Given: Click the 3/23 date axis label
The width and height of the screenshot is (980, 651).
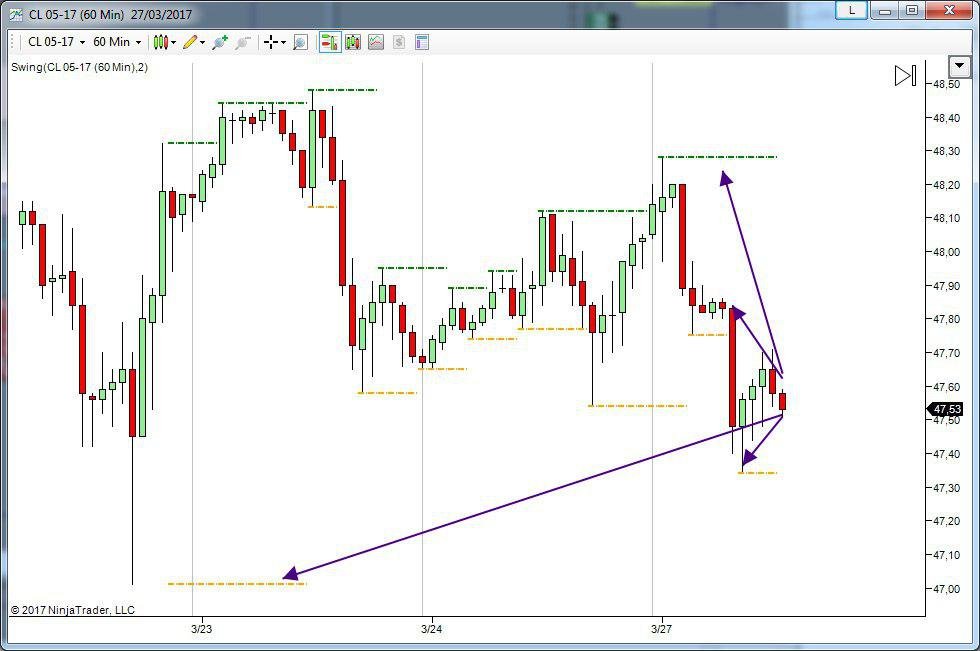Looking at the screenshot, I should point(201,629).
